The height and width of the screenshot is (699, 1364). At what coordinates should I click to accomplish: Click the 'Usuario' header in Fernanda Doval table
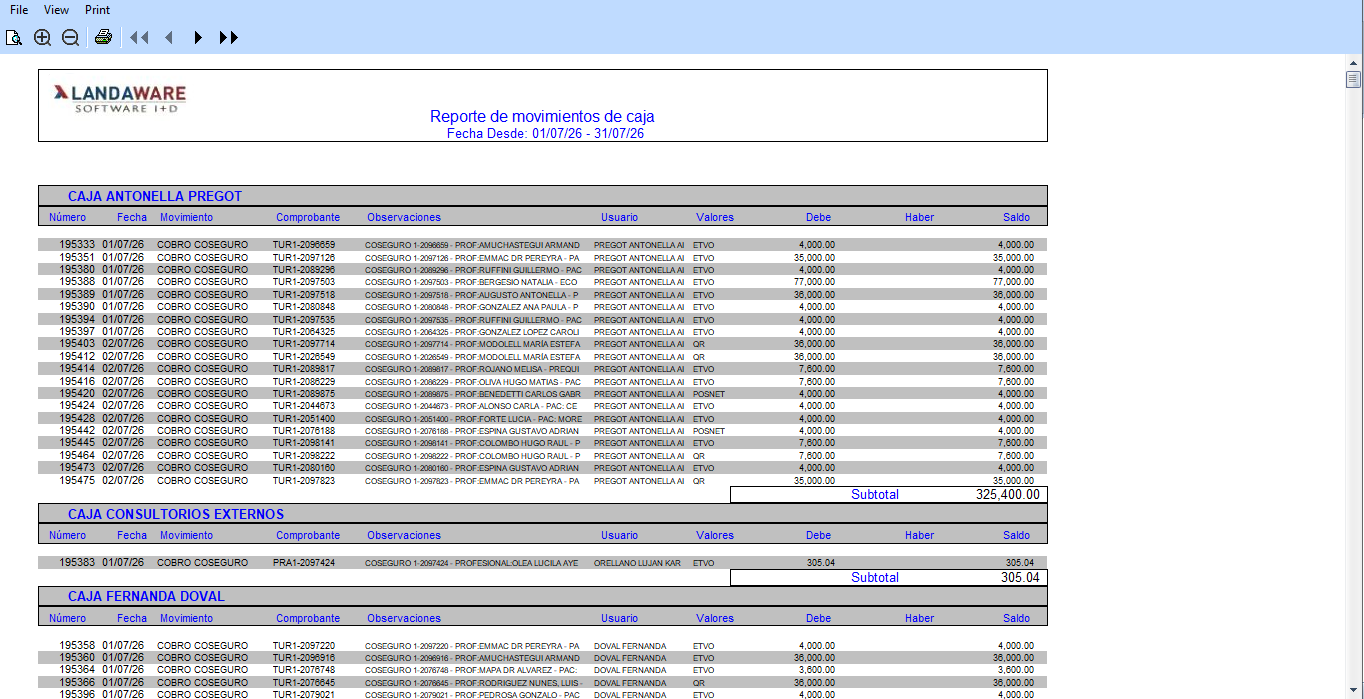pos(620,618)
